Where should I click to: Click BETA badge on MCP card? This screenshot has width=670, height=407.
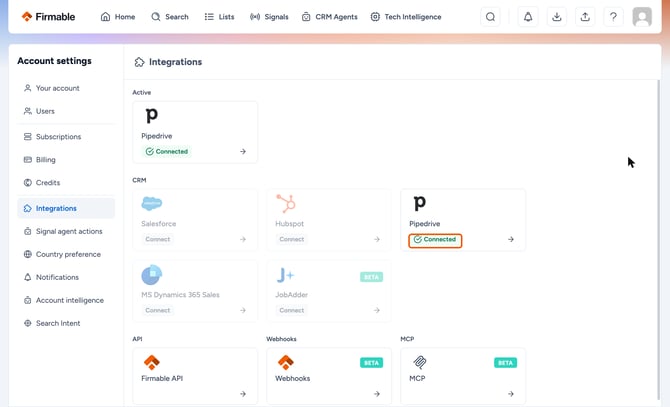click(505, 363)
